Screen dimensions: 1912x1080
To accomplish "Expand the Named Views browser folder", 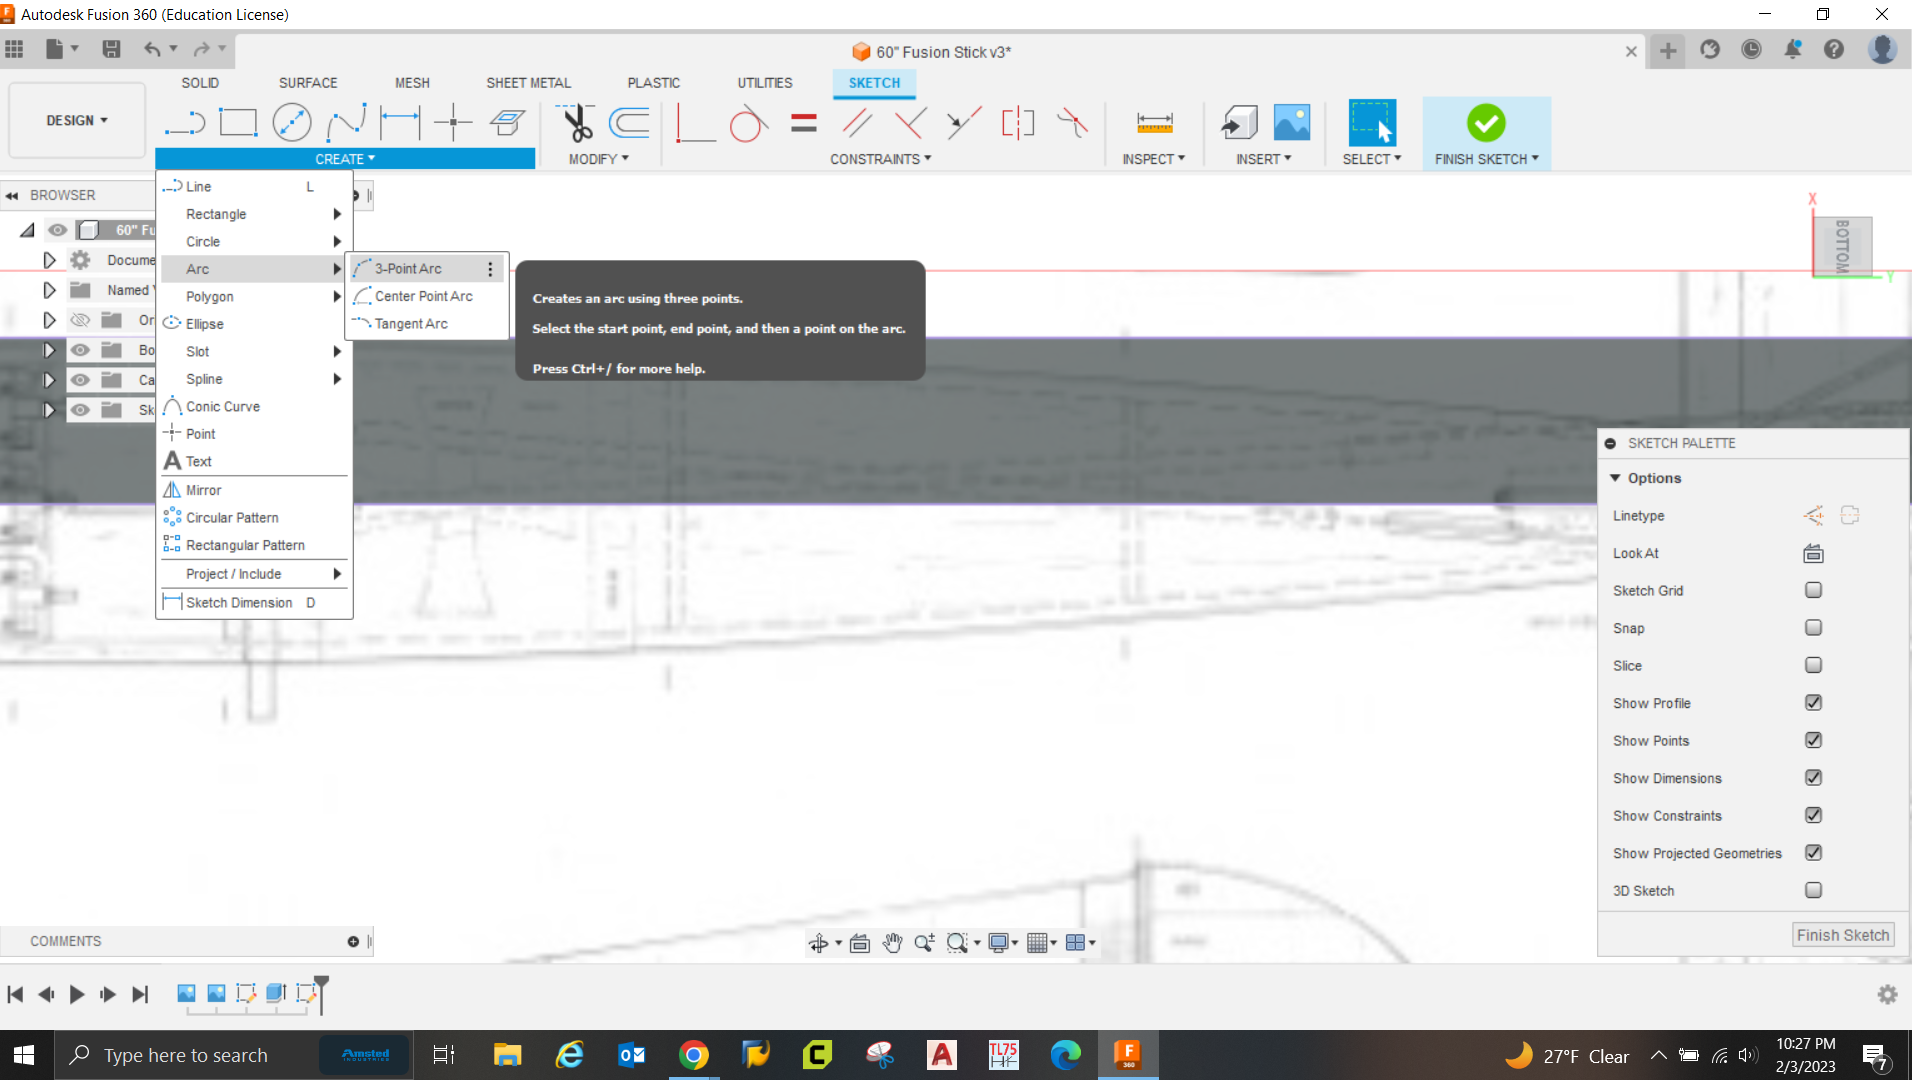I will (x=49, y=290).
